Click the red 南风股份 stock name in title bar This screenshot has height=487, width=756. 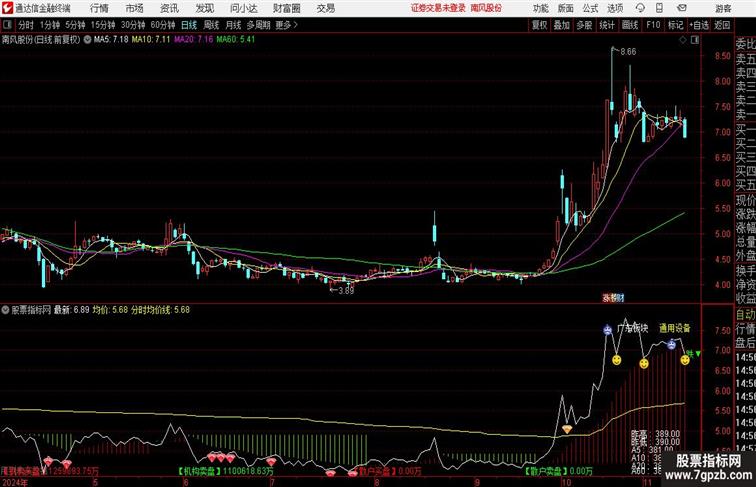(486, 8)
